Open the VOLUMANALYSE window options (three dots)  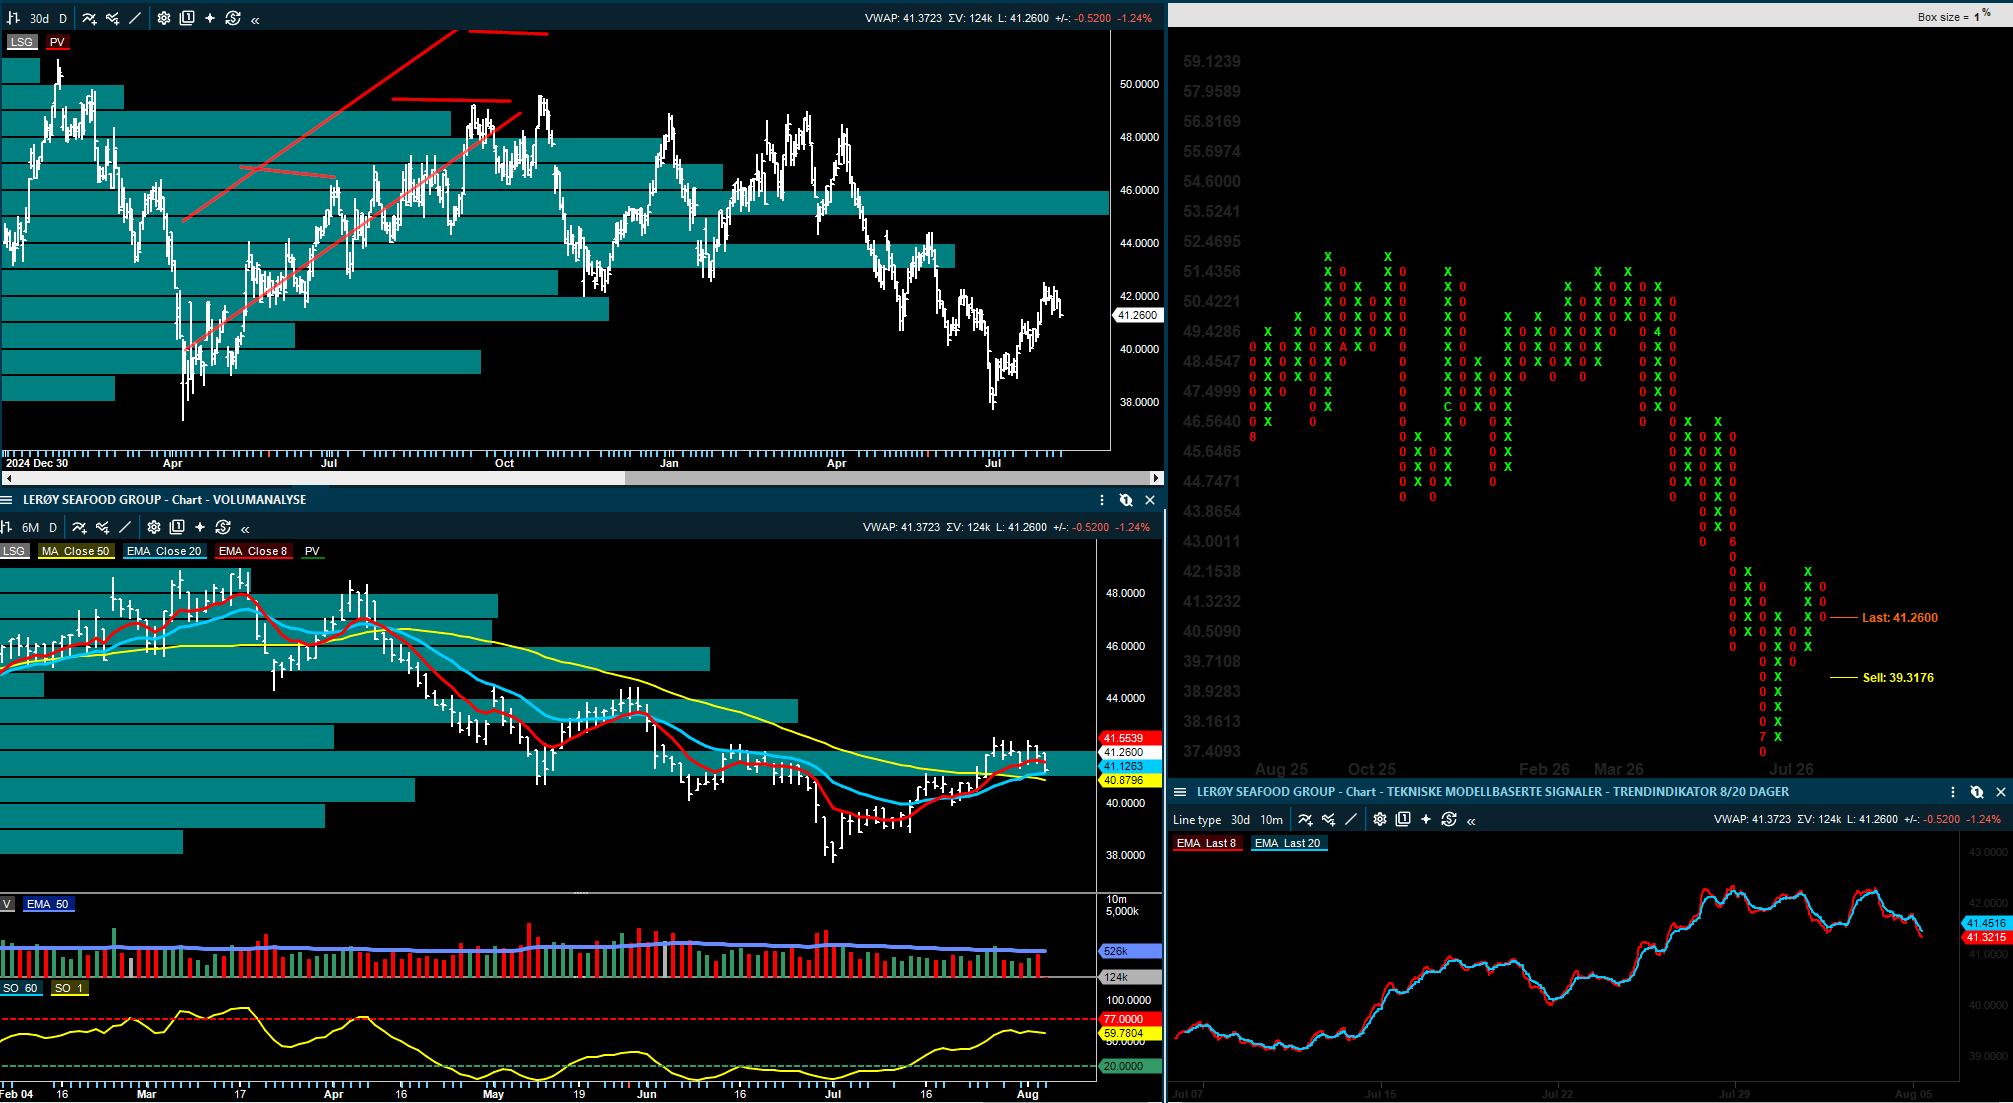[1102, 500]
